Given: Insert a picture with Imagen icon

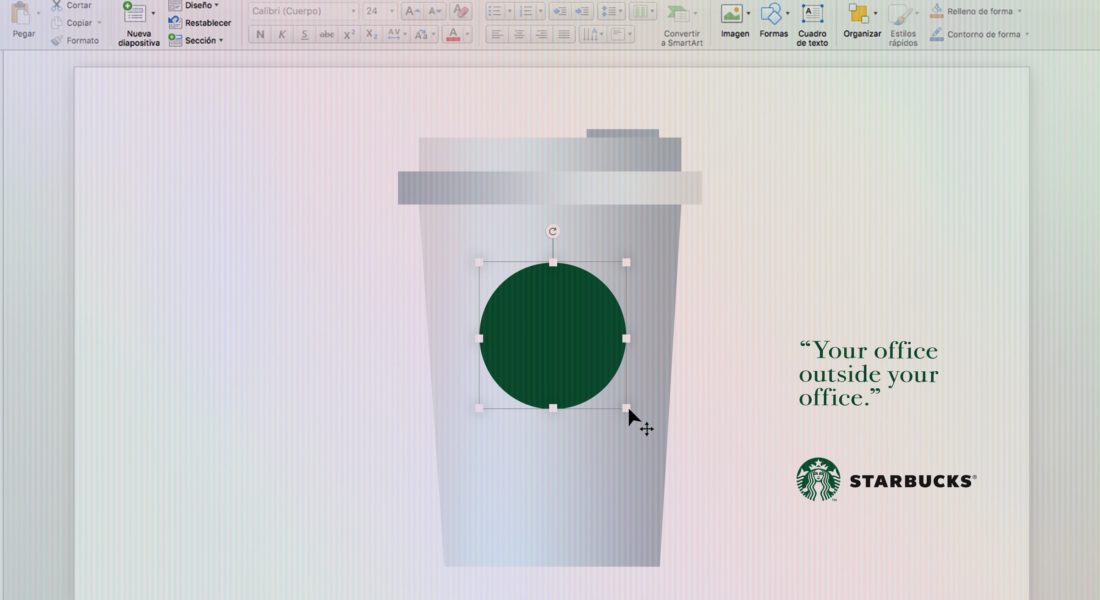Looking at the screenshot, I should [732, 13].
